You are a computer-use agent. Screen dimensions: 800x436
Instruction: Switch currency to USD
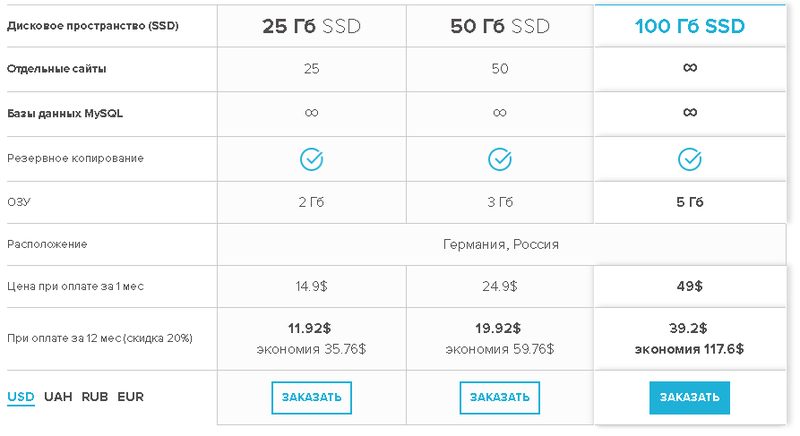tap(21, 397)
